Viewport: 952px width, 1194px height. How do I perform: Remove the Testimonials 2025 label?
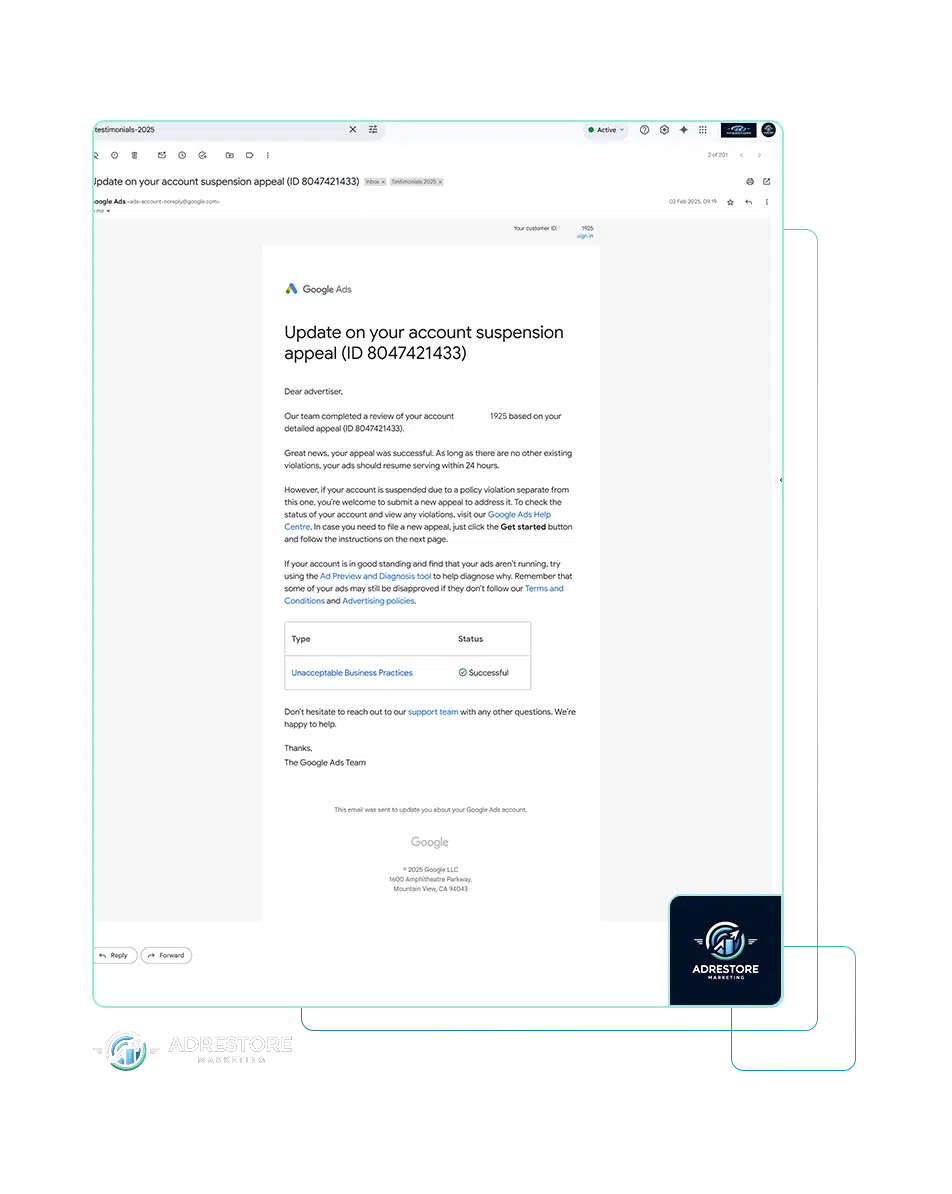(440, 182)
